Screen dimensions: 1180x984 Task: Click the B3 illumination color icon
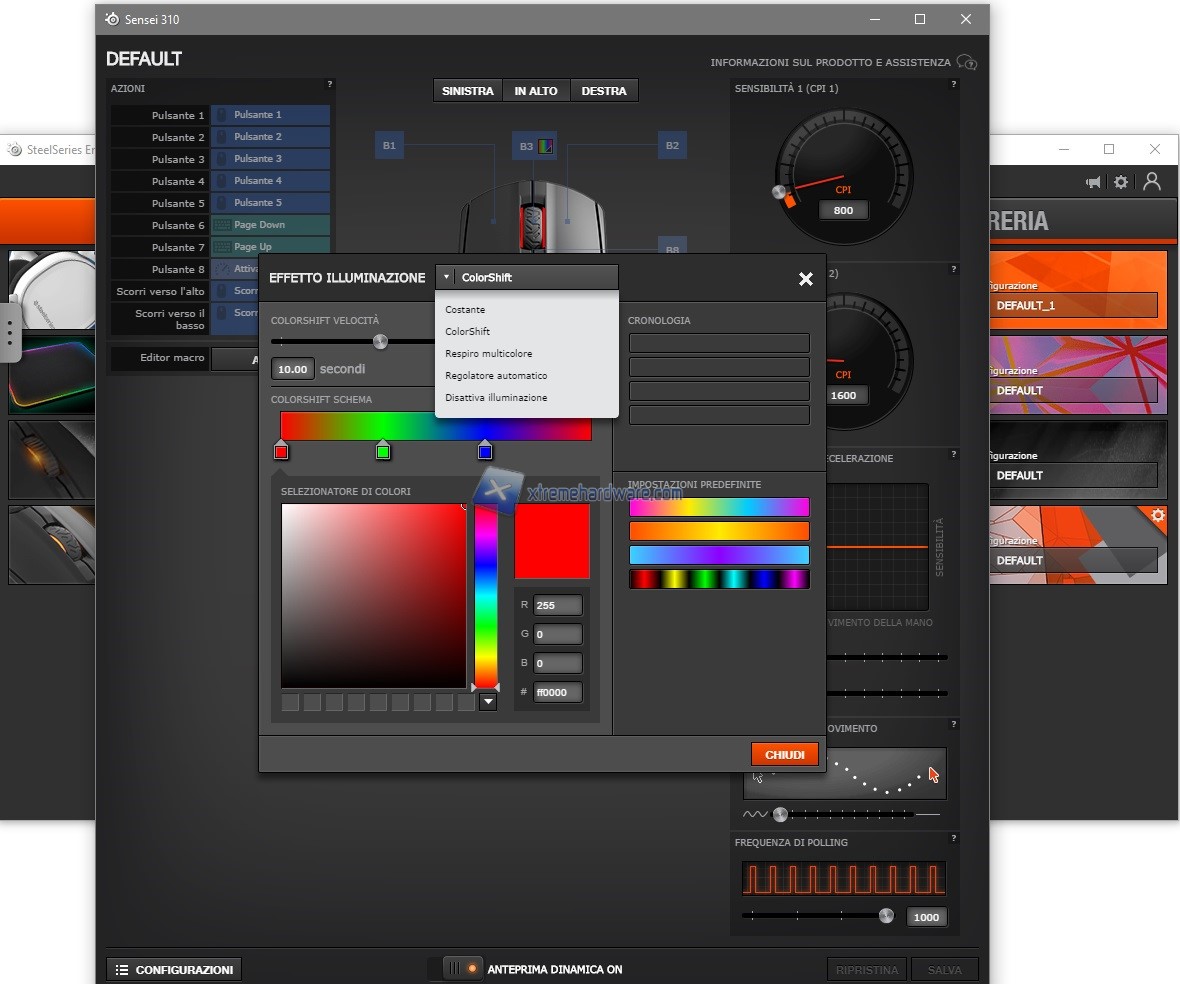545,146
